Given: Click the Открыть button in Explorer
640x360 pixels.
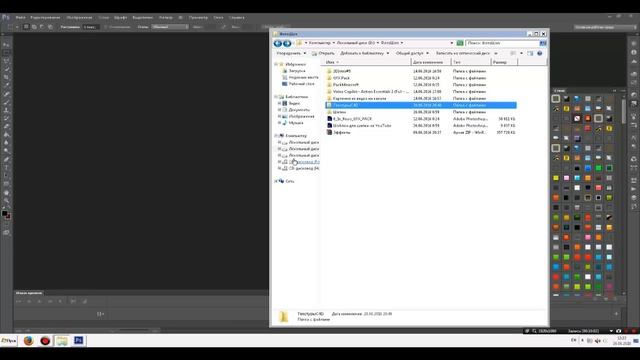Looking at the screenshot, I should [x=323, y=53].
